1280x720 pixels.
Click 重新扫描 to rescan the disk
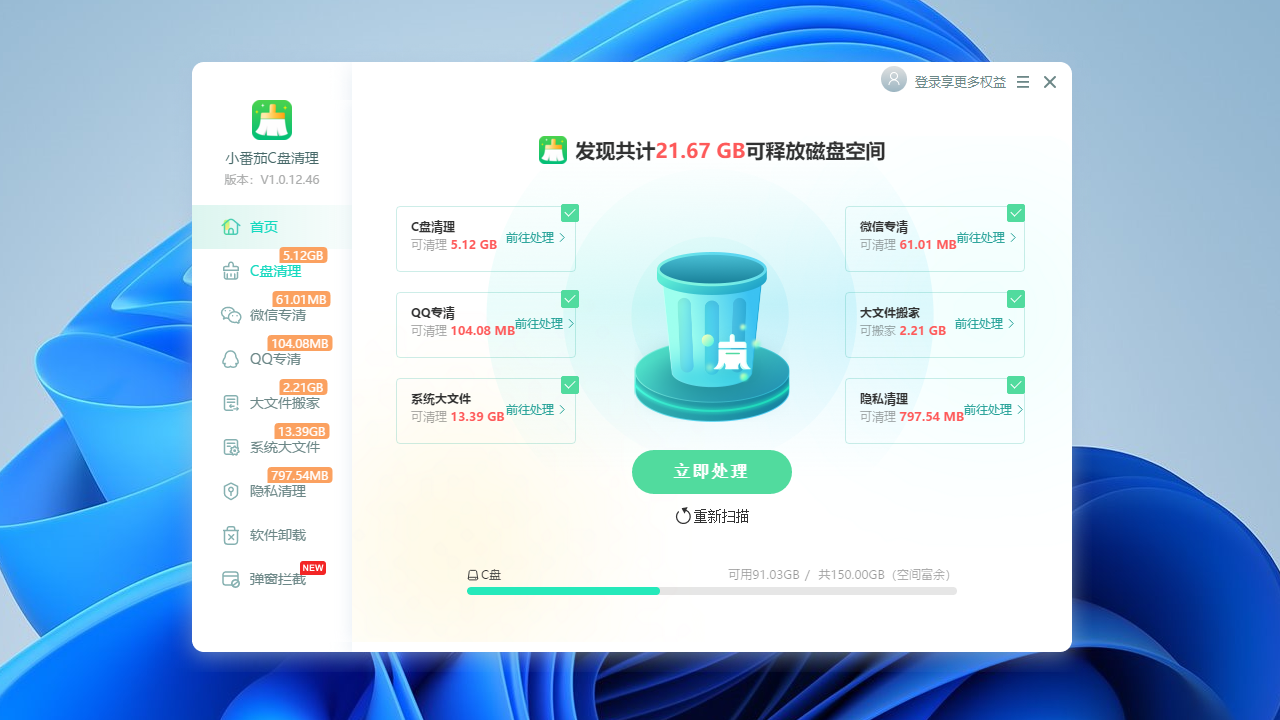coord(711,516)
